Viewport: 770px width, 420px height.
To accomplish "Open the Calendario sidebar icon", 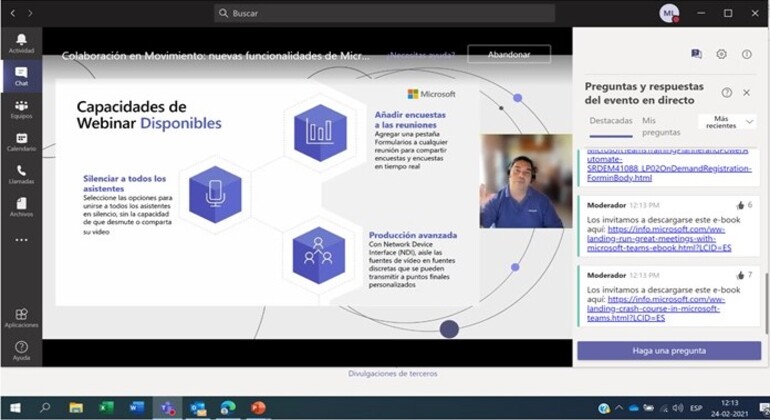I will pyautogui.click(x=21, y=142).
